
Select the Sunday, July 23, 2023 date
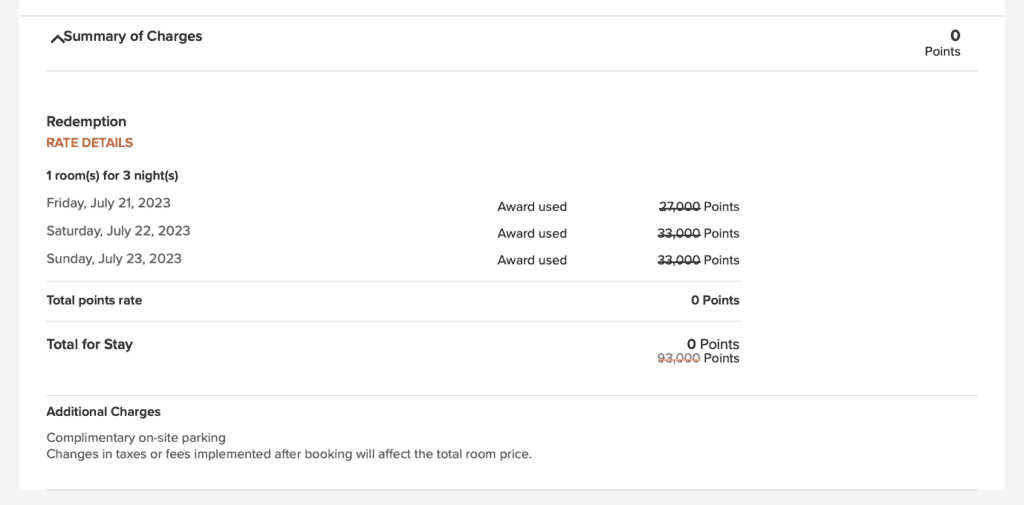pyautogui.click(x=114, y=259)
